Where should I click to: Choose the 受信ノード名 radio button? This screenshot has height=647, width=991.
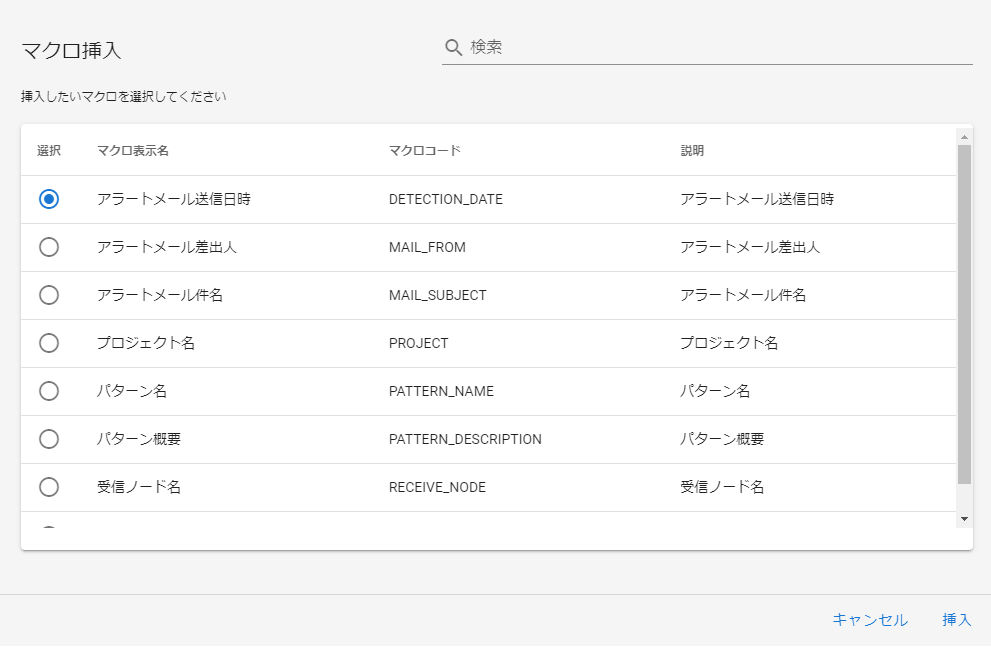tap(49, 487)
